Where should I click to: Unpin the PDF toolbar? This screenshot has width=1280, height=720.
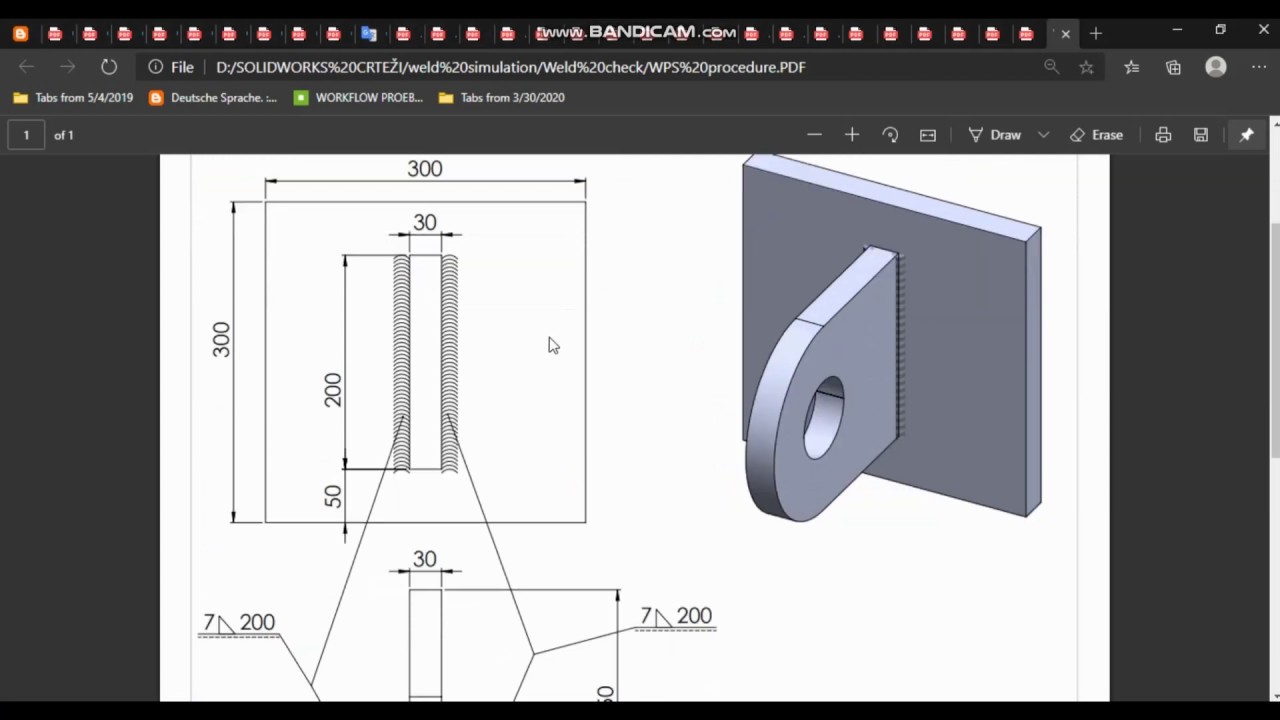click(x=1246, y=135)
